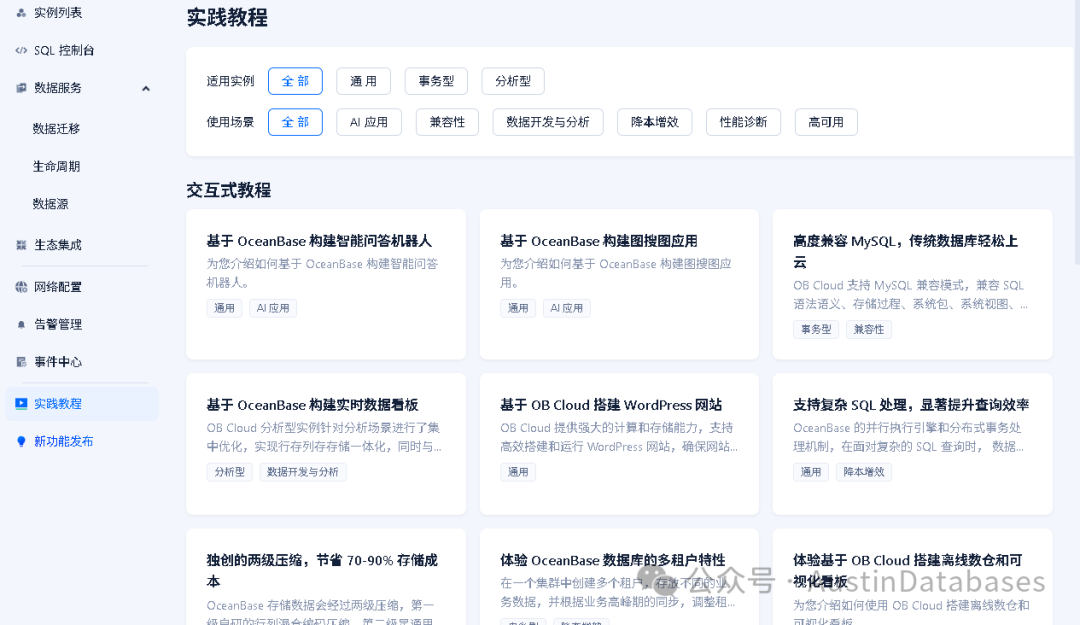Collapse the 数据服务 menu chevron

click(145, 88)
